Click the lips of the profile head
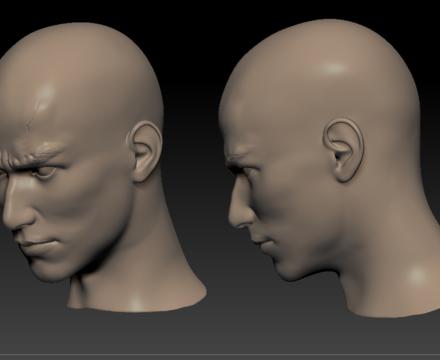 263,243
